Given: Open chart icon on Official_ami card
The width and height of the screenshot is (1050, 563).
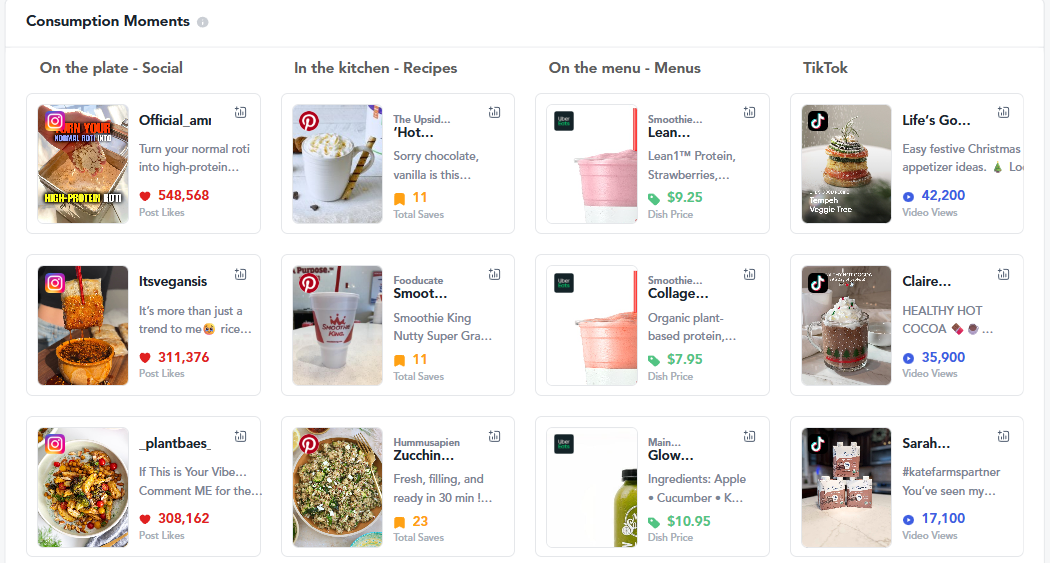Looking at the screenshot, I should click(x=240, y=113).
